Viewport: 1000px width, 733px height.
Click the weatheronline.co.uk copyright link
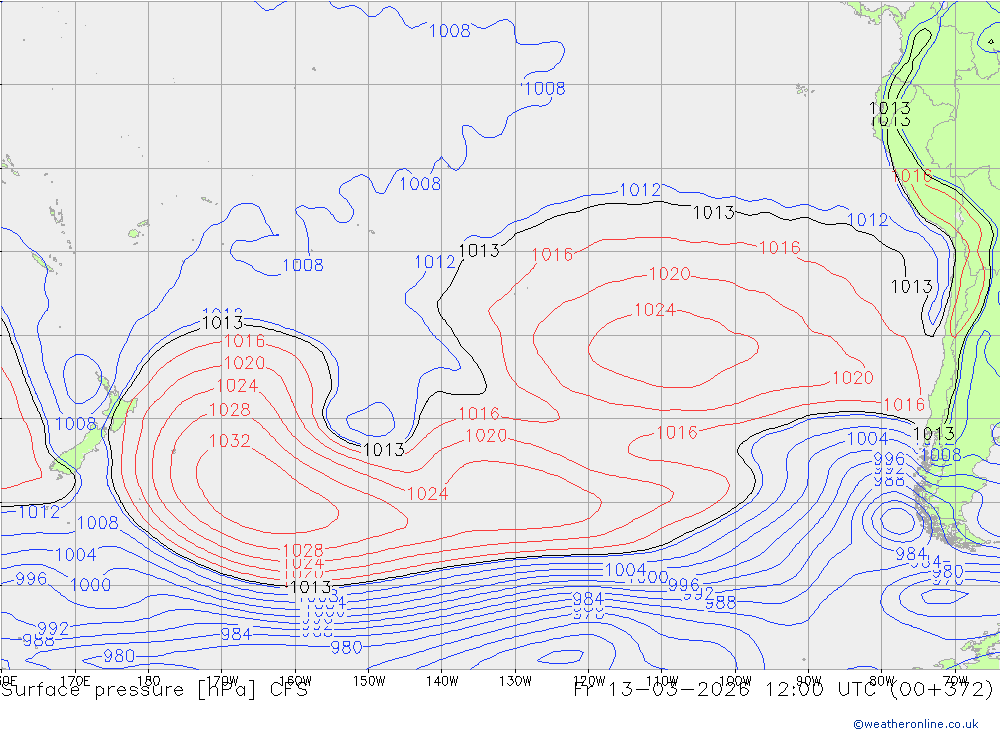[916, 724]
